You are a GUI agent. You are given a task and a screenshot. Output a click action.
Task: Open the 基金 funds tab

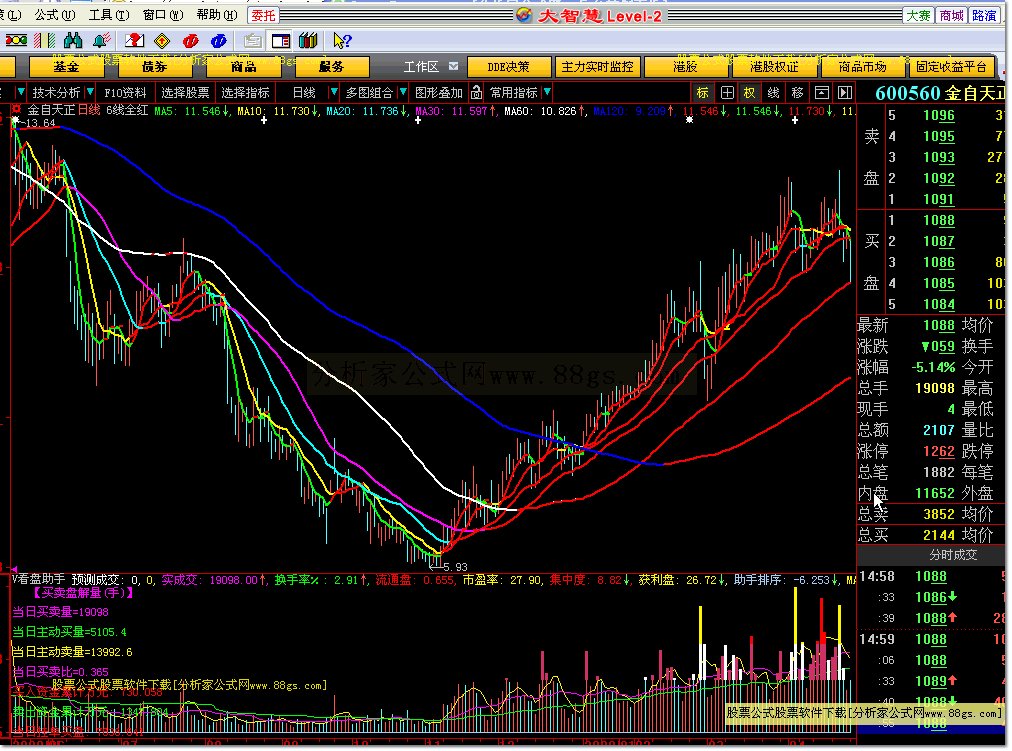[66, 66]
